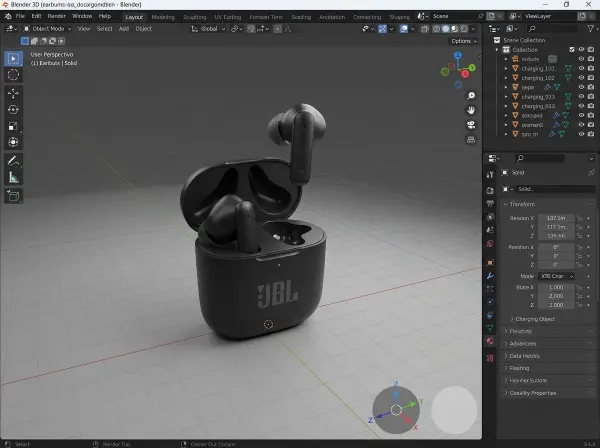Toggle Show Overlays button
This screenshot has width=600, height=448.
[404, 29]
